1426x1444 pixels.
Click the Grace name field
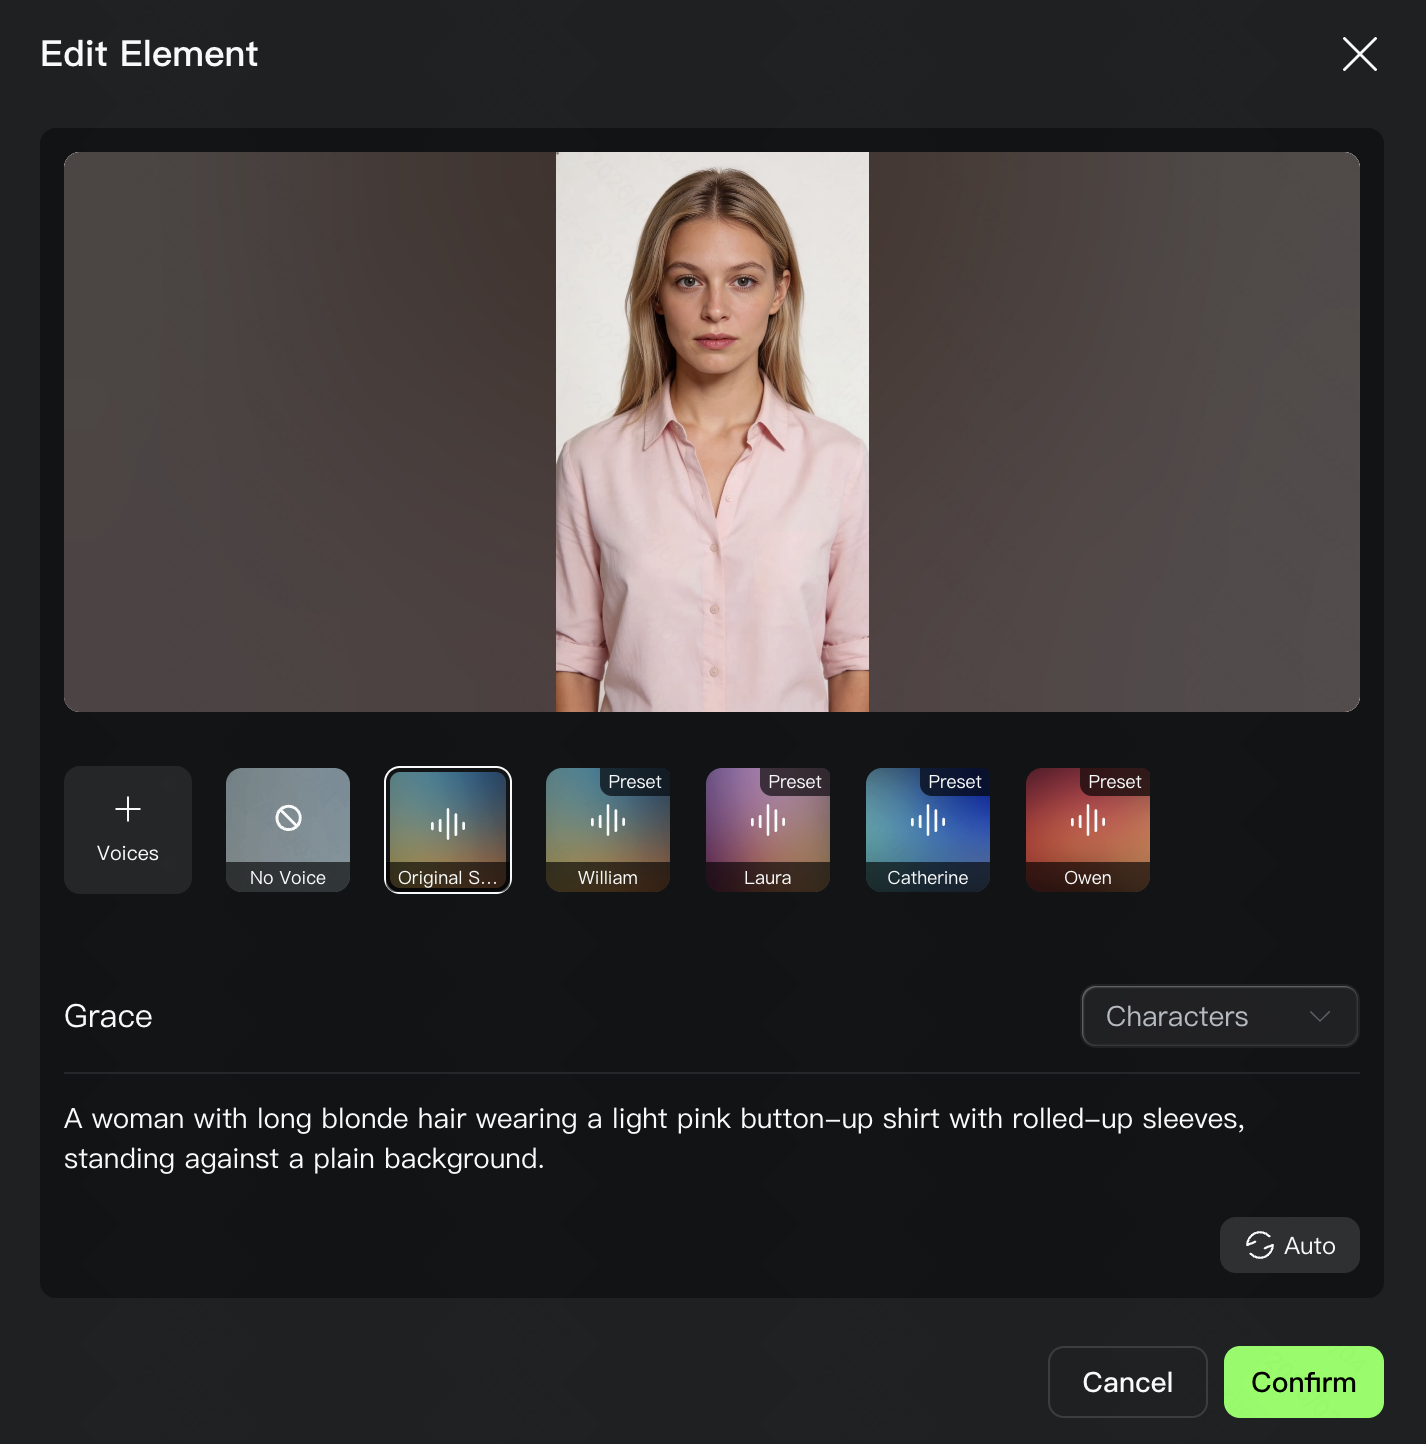(108, 1016)
